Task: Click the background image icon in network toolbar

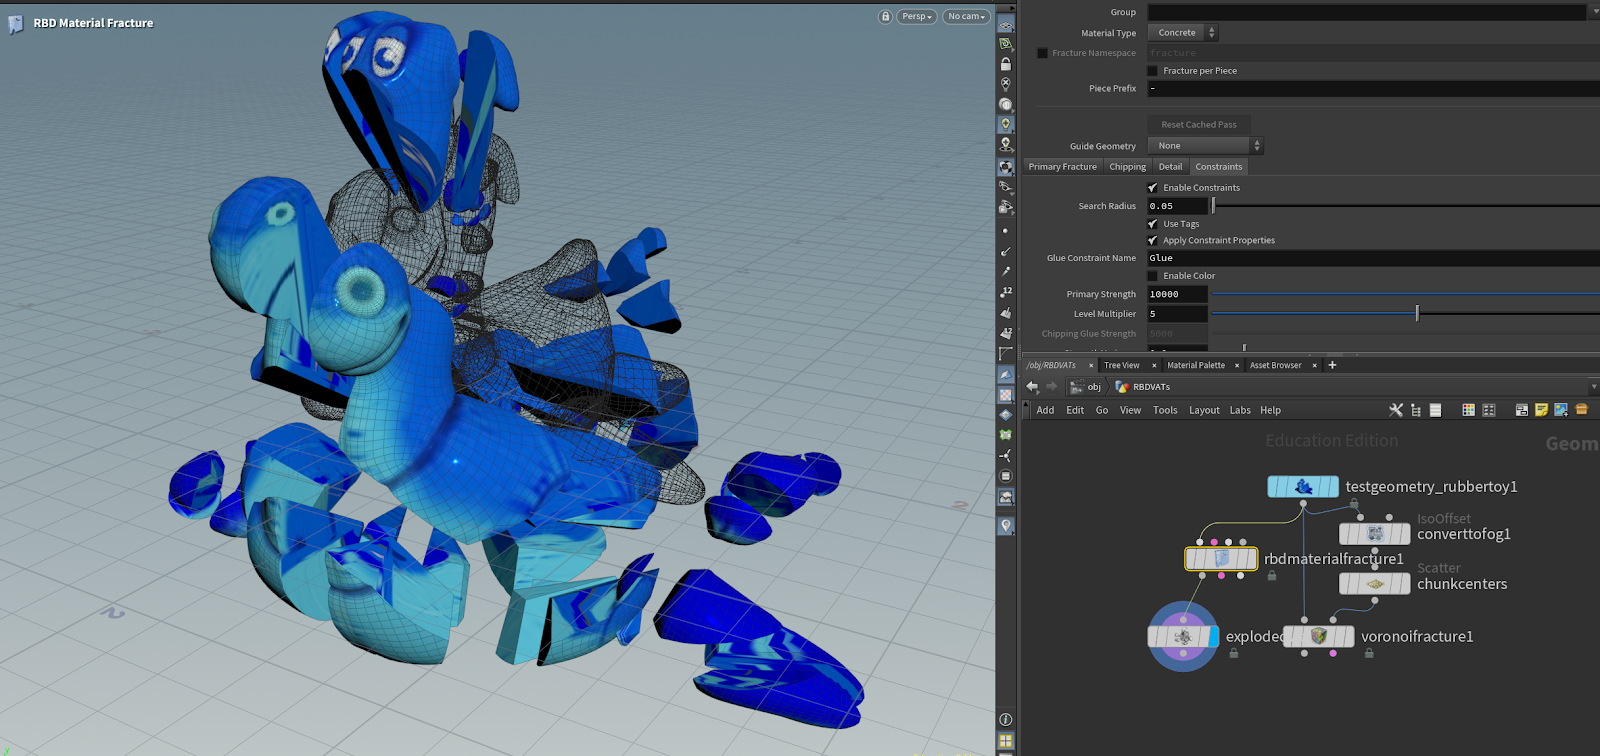Action: pos(1561,410)
